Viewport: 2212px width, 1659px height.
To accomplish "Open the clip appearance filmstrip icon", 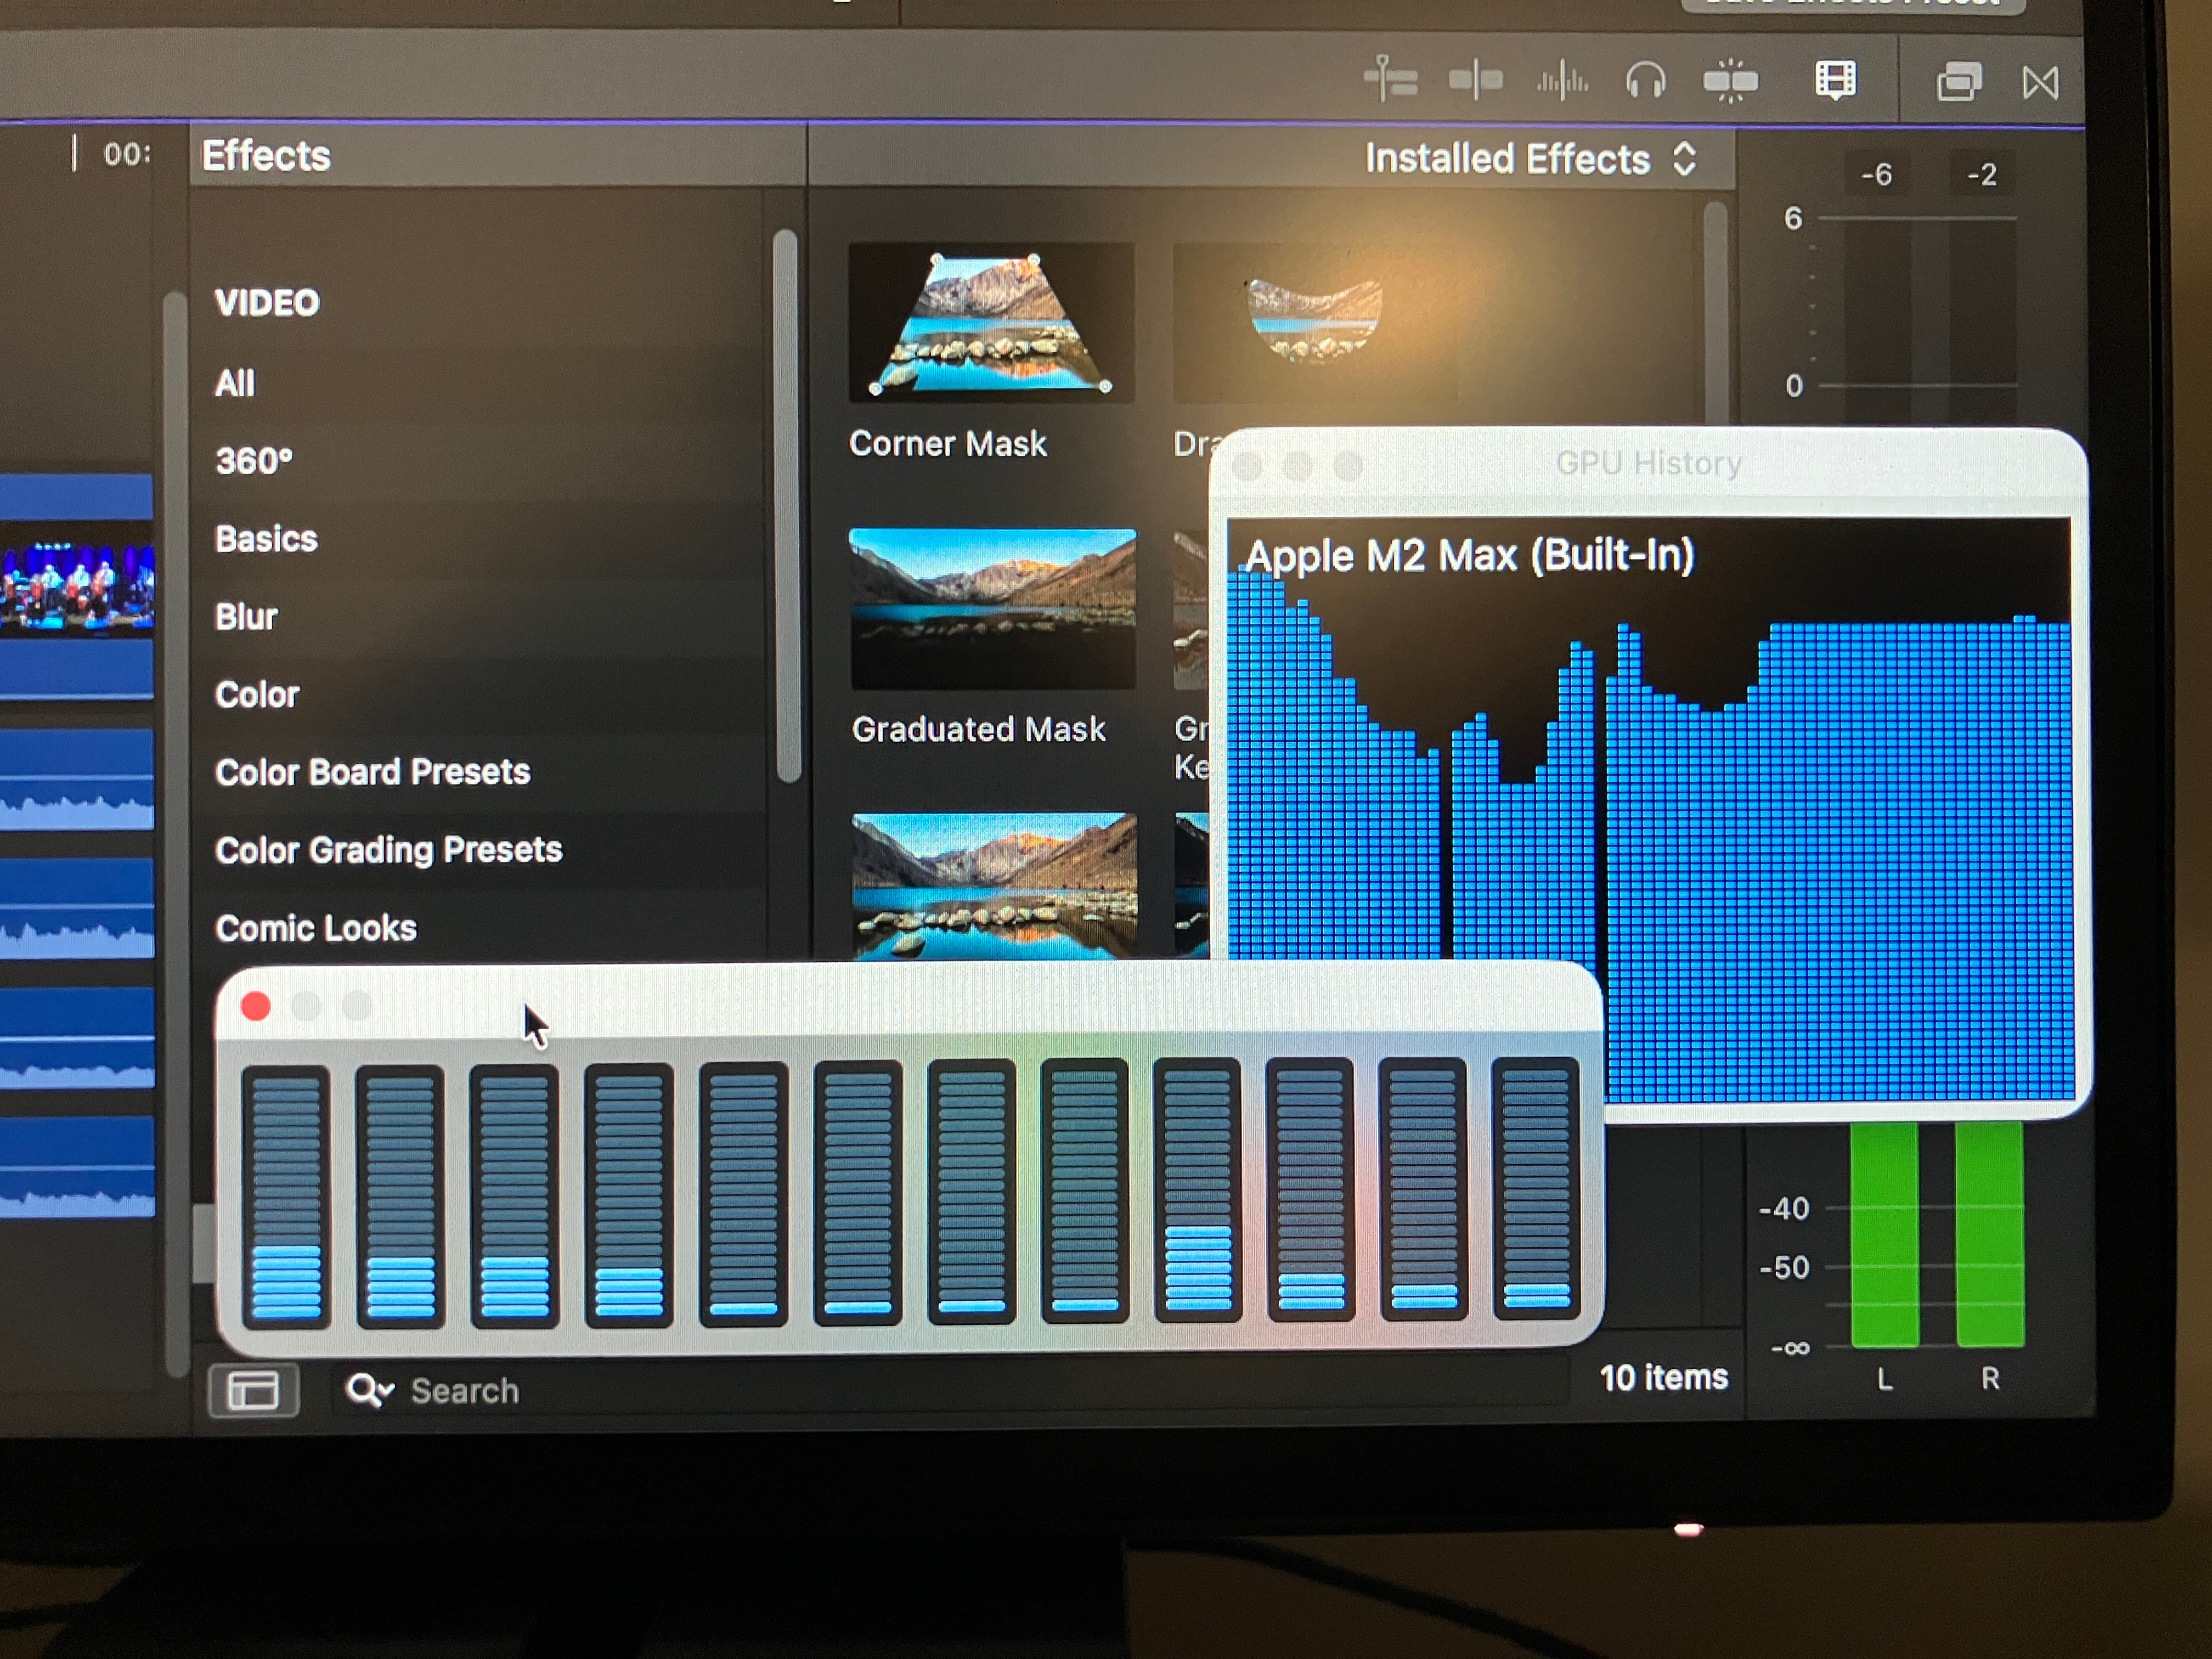I will [1835, 80].
